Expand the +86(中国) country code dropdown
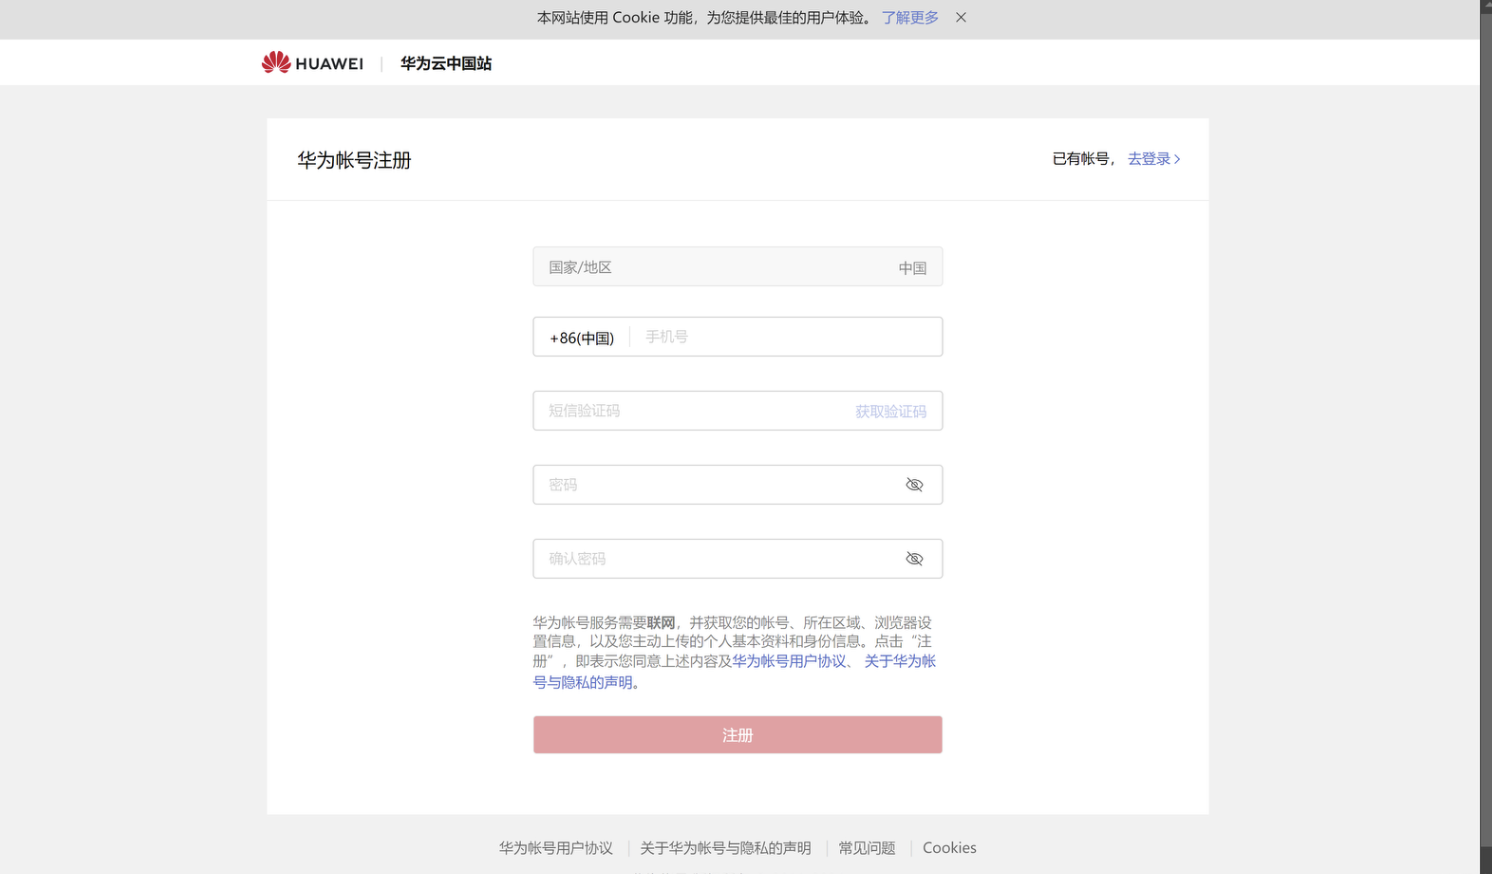 [x=582, y=338]
